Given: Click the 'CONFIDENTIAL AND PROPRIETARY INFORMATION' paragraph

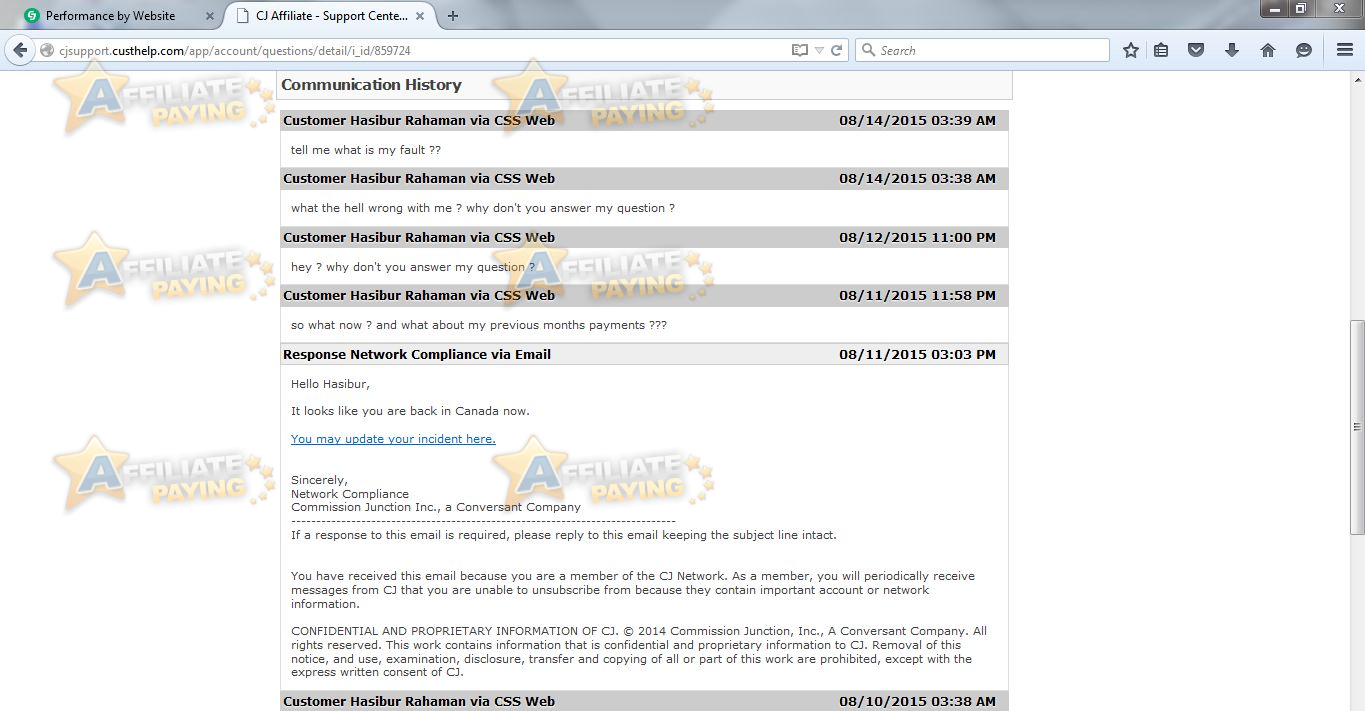Looking at the screenshot, I should click(x=639, y=652).
